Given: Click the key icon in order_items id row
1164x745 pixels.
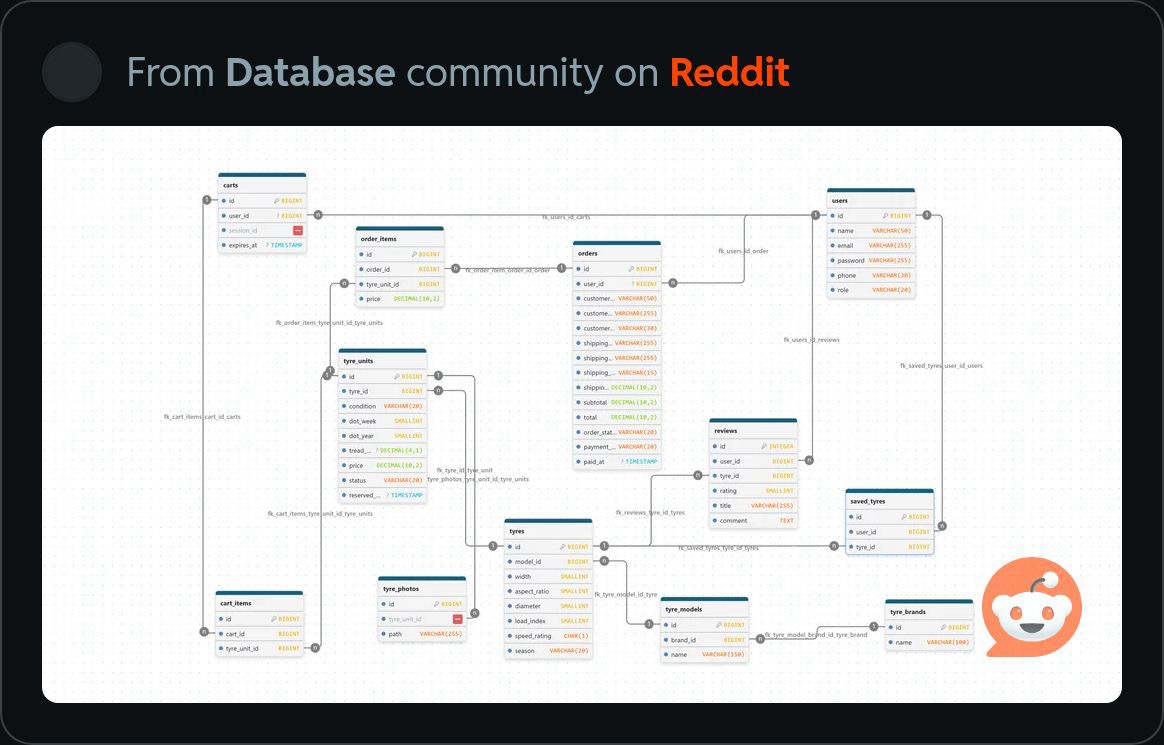Looking at the screenshot, I should [x=413, y=255].
